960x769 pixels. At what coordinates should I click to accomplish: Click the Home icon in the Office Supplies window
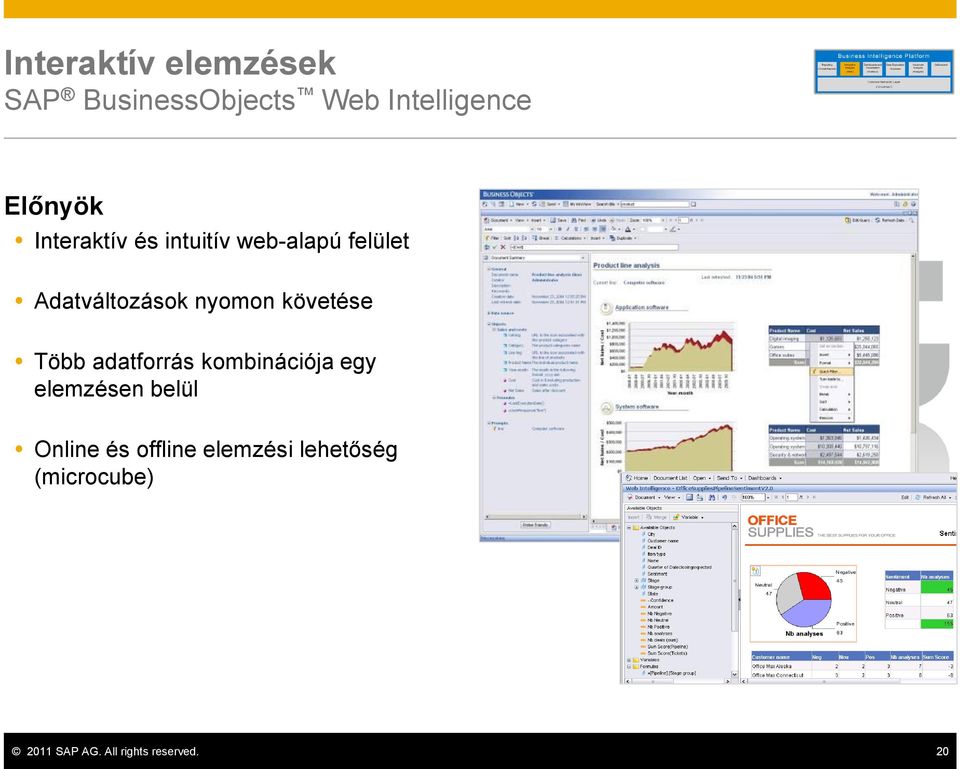[x=629, y=478]
